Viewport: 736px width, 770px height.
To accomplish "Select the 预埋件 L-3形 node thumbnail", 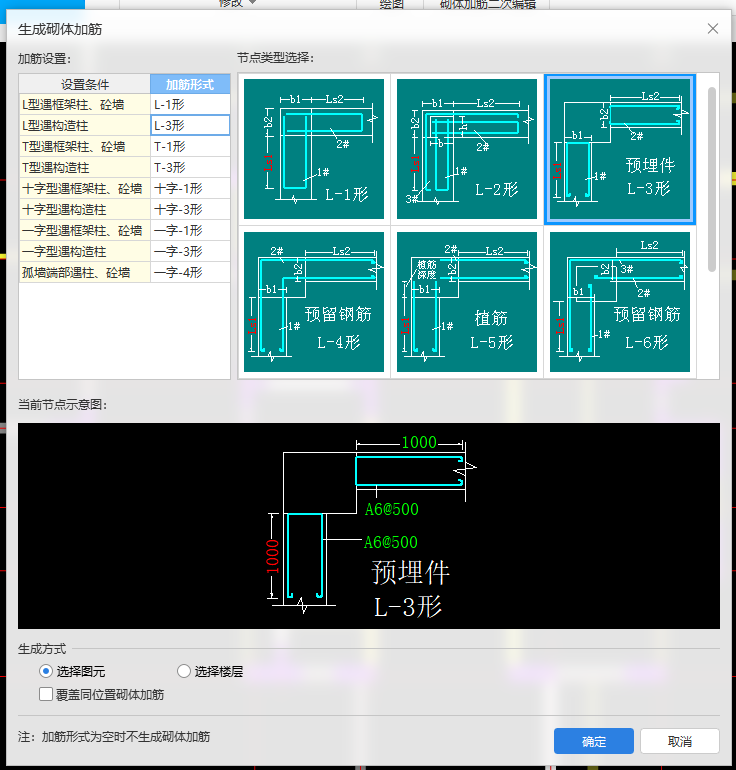I will [x=620, y=149].
